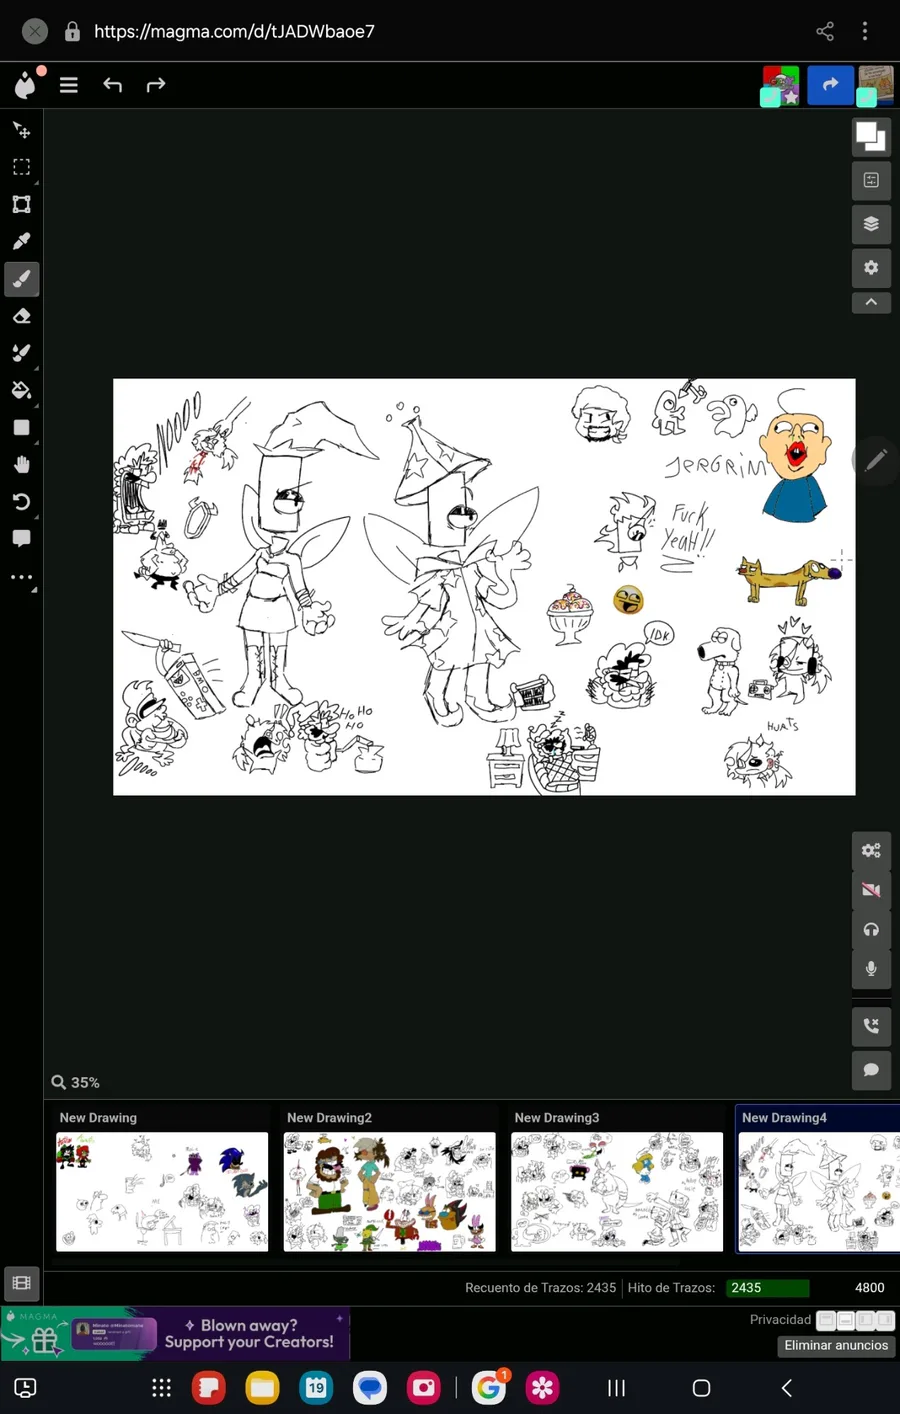Open voice chat settings gears icon
The image size is (900, 1414).
871,851
